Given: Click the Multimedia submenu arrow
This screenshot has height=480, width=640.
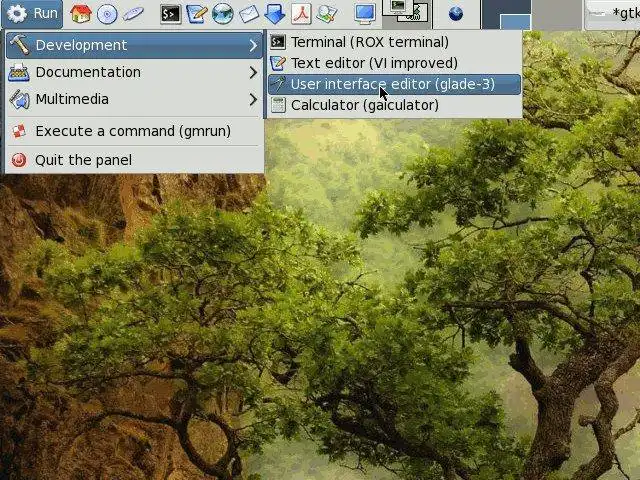Looking at the screenshot, I should [x=253, y=100].
